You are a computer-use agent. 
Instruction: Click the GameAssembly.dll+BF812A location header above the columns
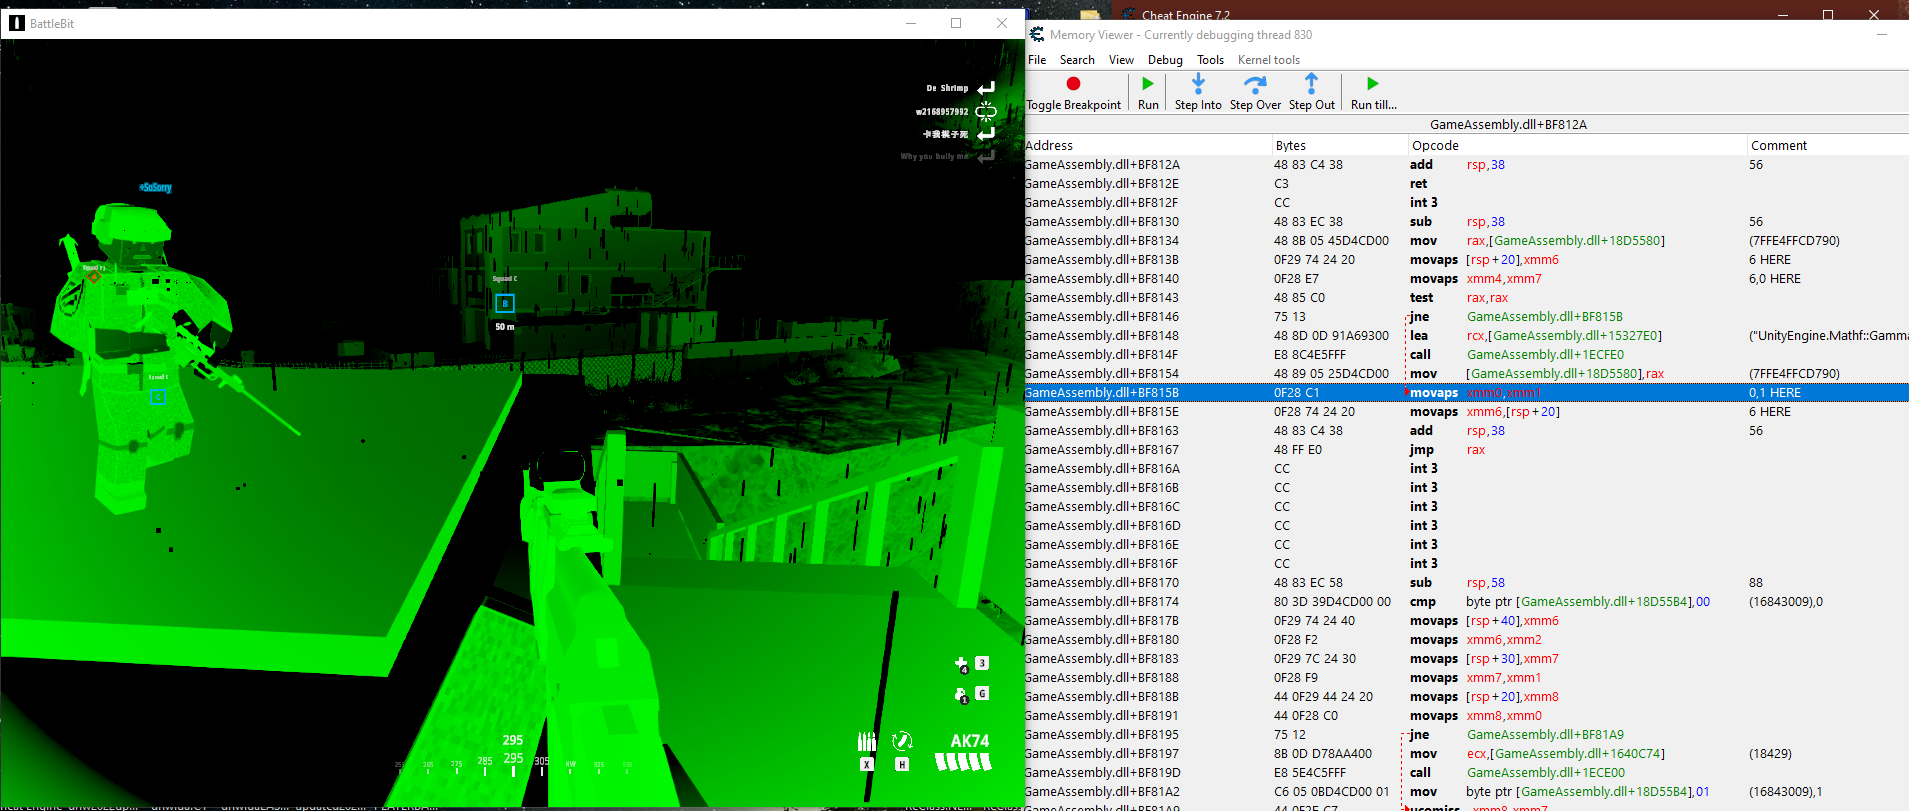click(x=1508, y=125)
